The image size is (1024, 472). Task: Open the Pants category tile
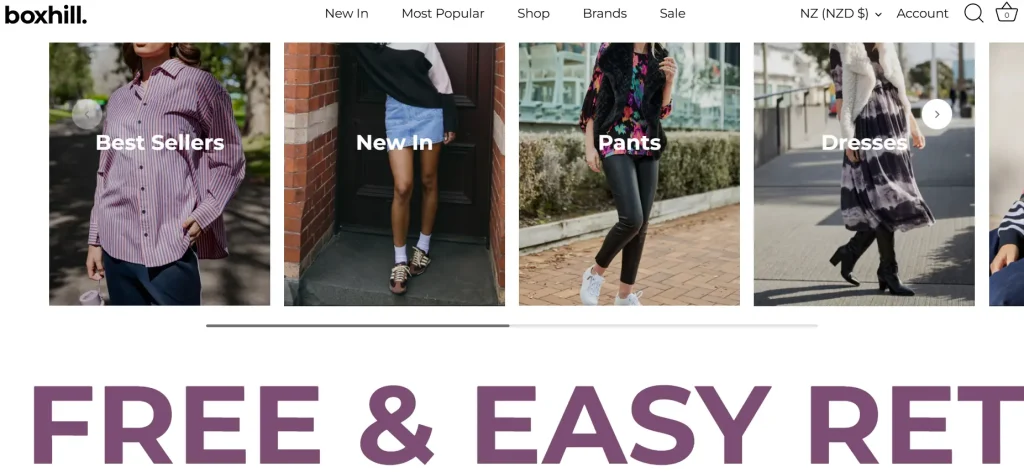pyautogui.click(x=630, y=174)
